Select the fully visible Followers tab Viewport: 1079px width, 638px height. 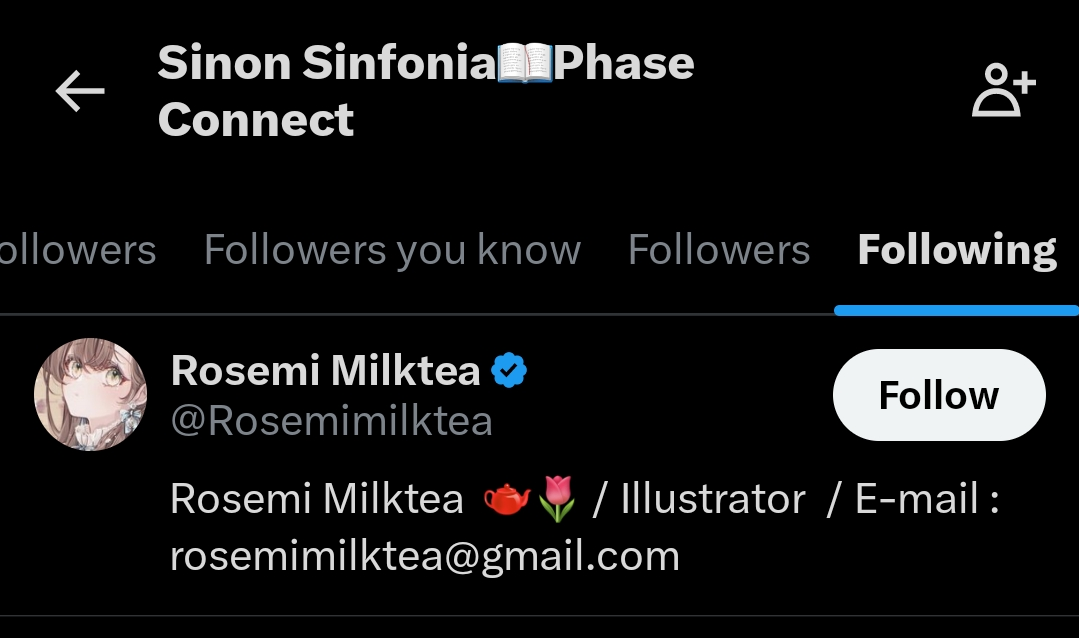[718, 250]
